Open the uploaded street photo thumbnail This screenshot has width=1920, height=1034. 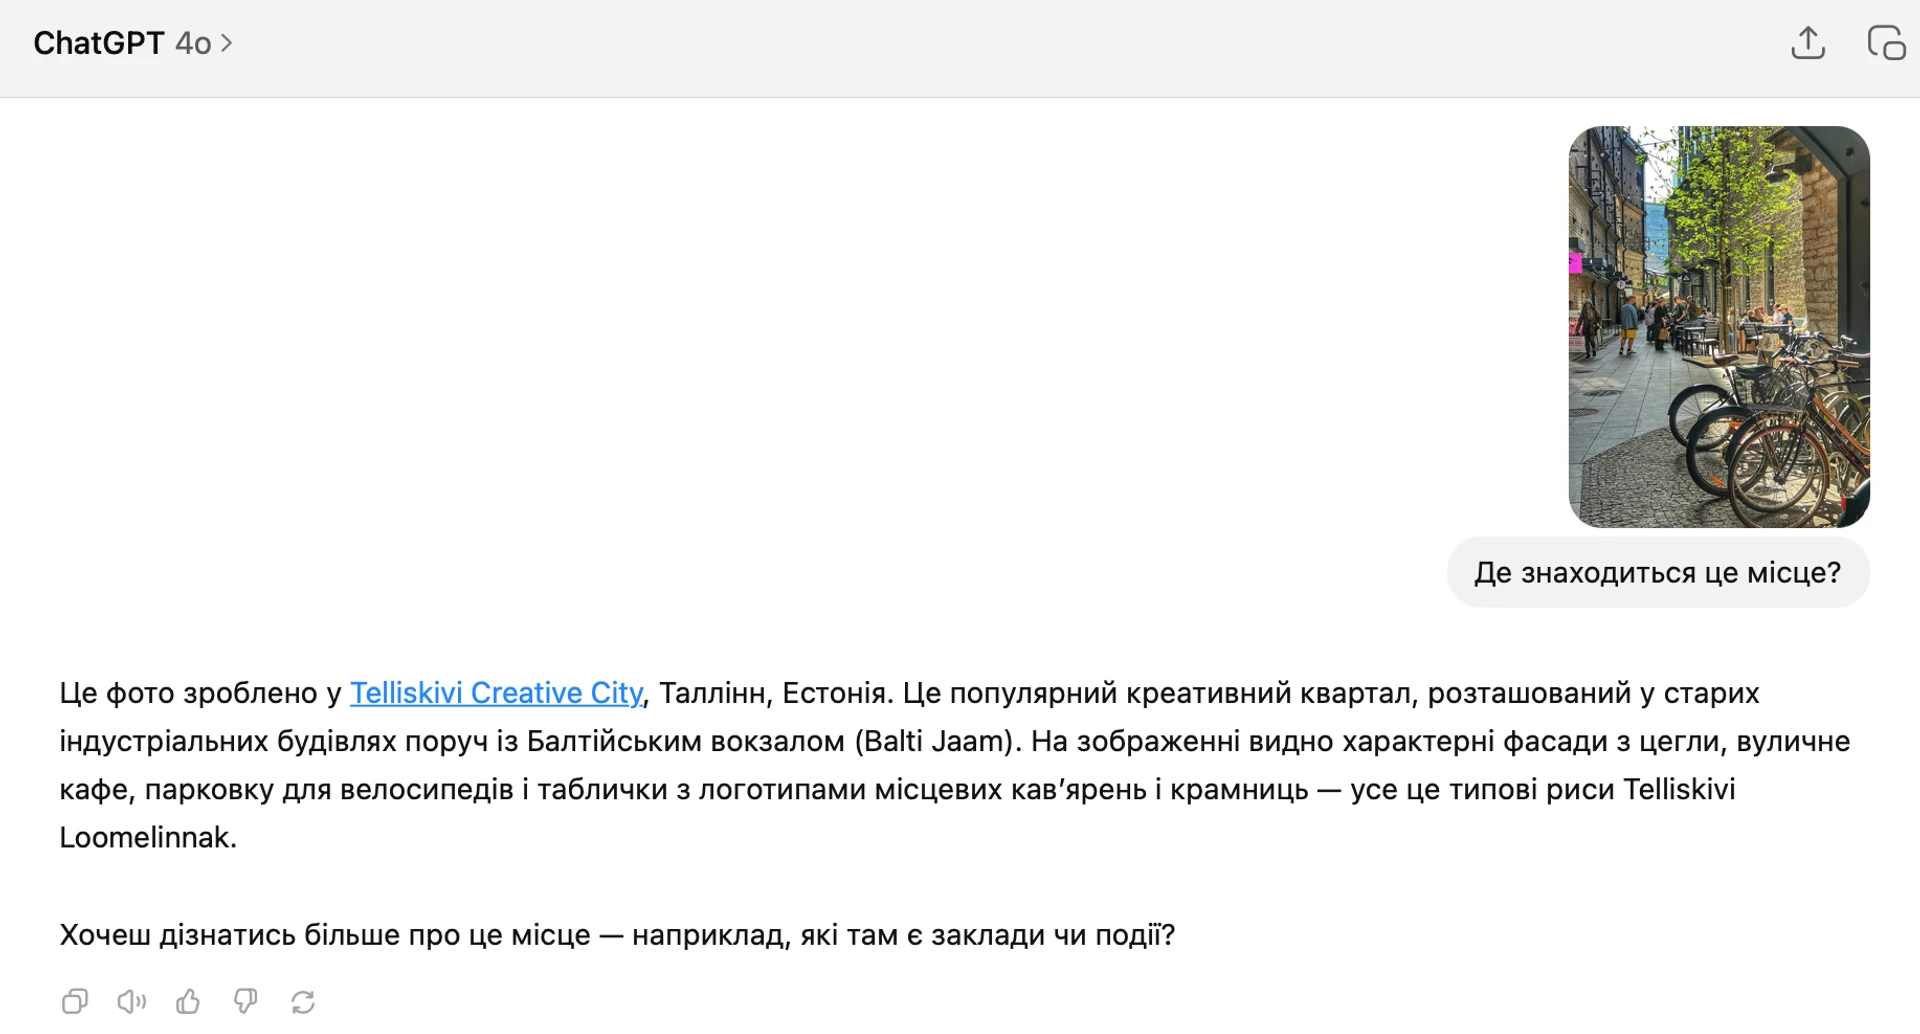1719,327
